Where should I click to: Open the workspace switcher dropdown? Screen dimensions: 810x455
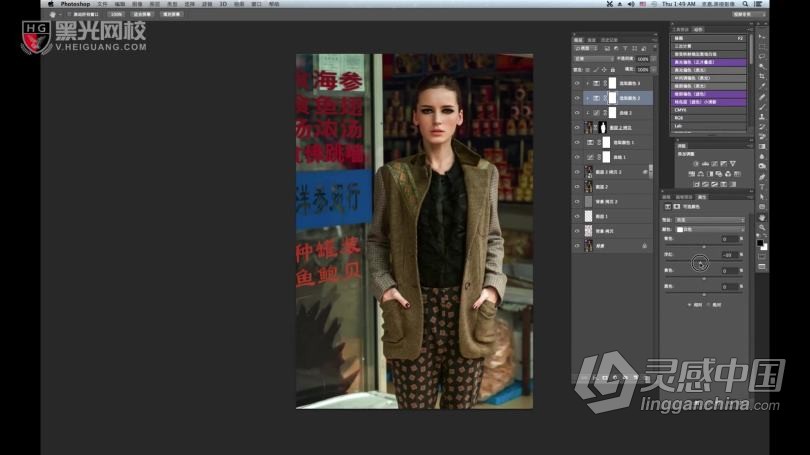(x=749, y=14)
